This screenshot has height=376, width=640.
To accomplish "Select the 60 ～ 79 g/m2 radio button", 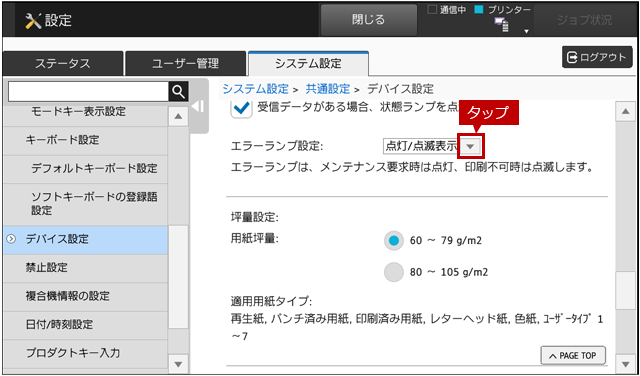I will [x=394, y=241].
